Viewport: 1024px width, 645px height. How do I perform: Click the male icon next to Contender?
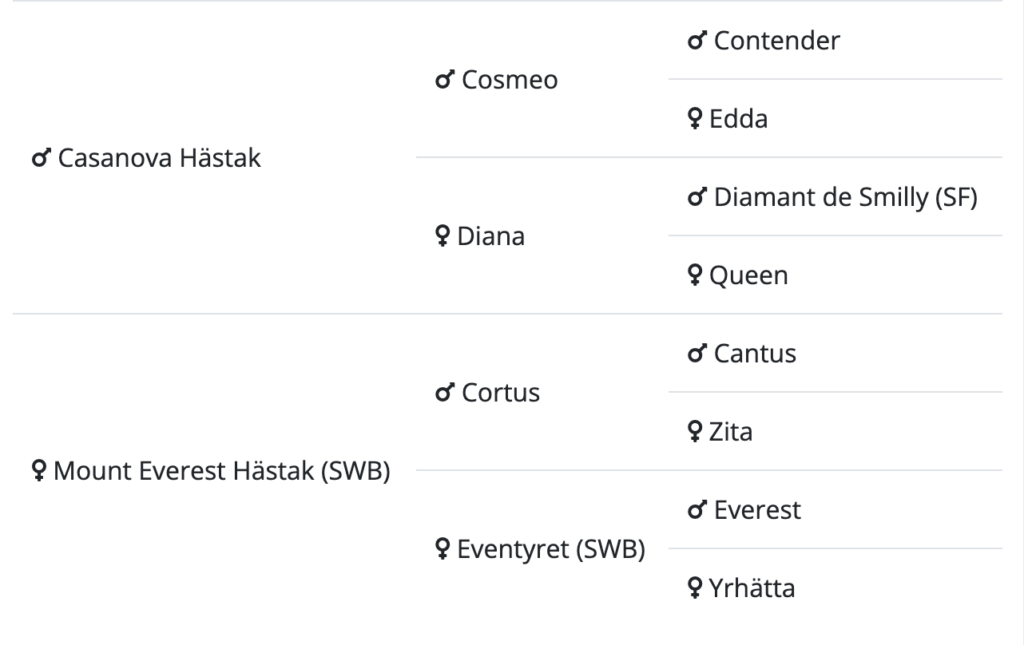[697, 40]
